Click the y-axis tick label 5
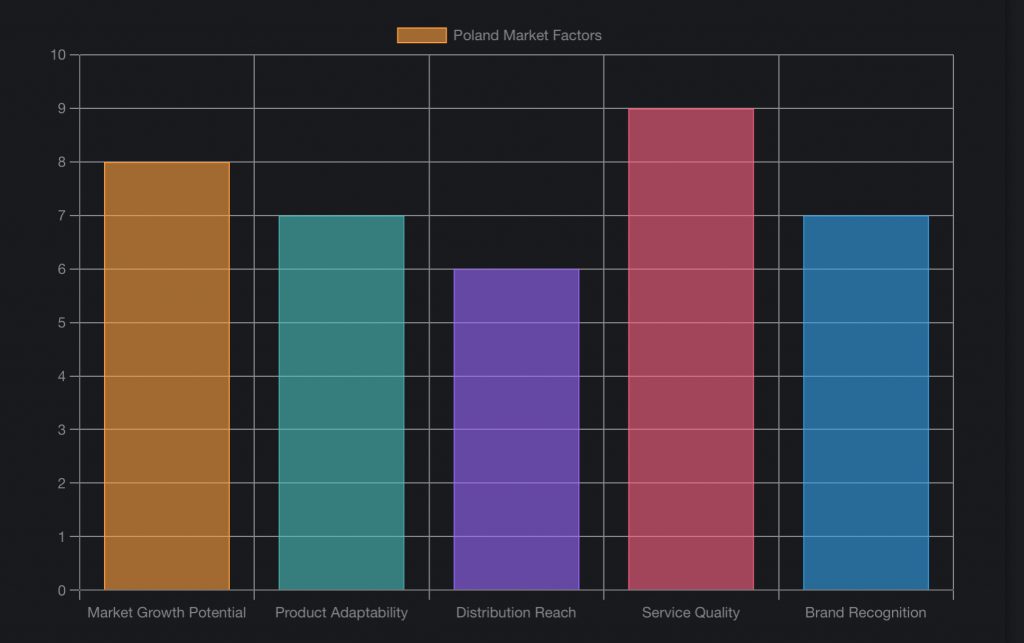Screen dimensions: 1024x643 (x=62, y=323)
